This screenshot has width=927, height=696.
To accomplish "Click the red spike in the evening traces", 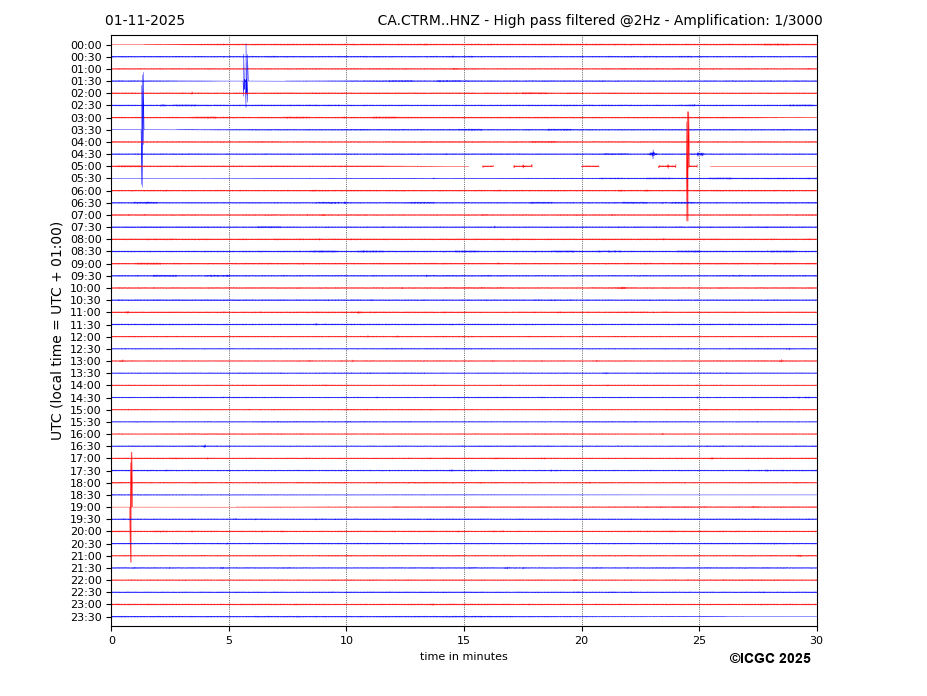I will [x=131, y=506].
